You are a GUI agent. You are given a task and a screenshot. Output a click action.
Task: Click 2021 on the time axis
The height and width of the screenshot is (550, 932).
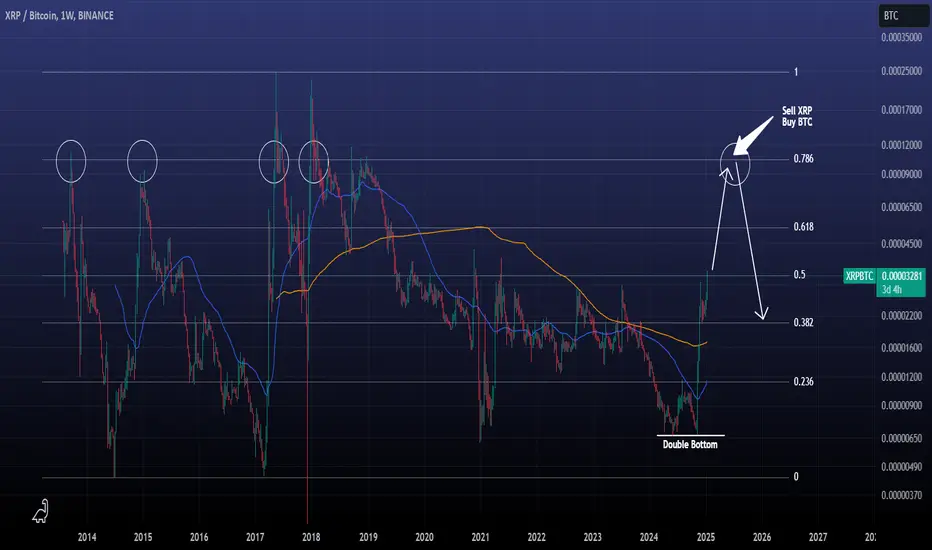tap(480, 537)
